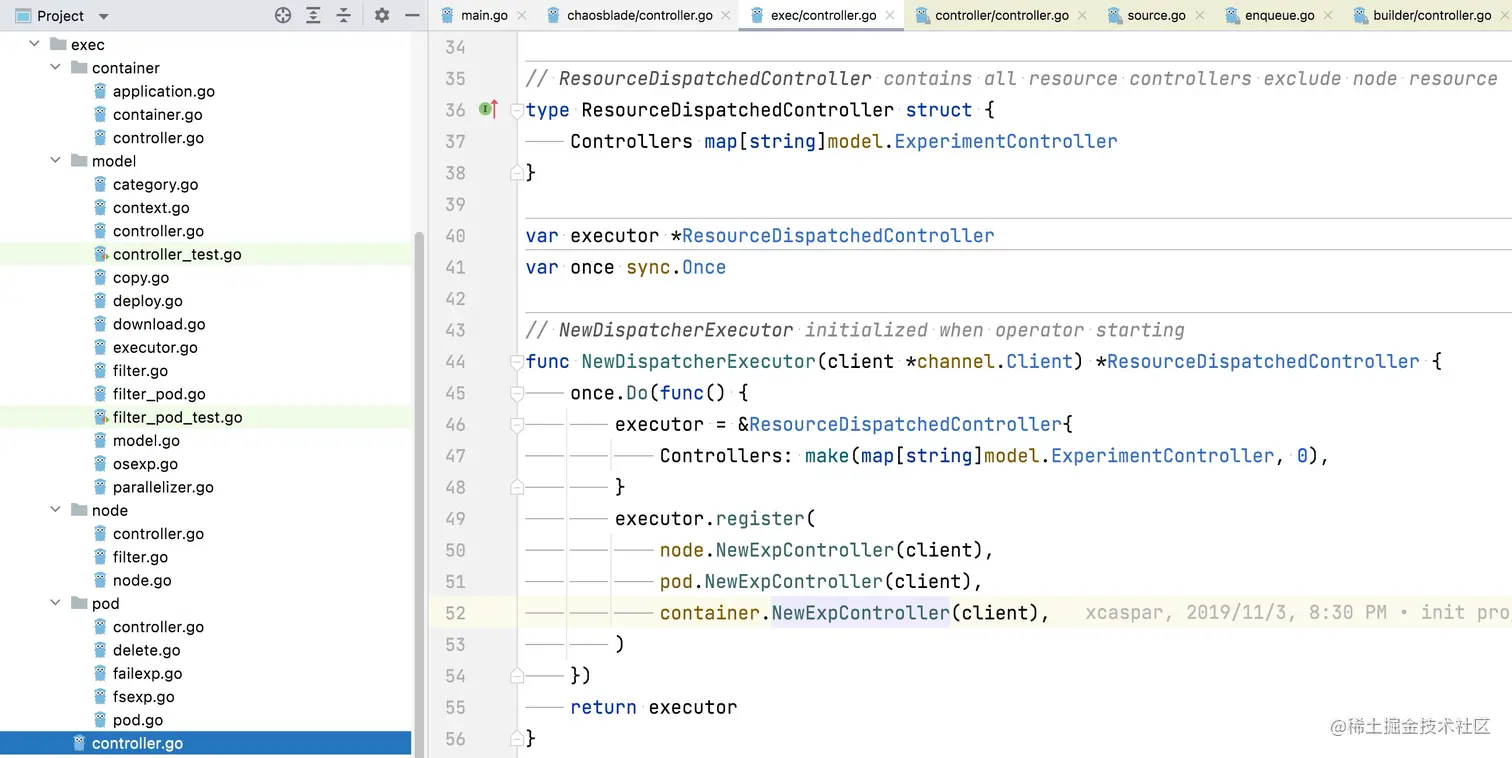This screenshot has height=758, width=1512.
Task: Close the exec/controller.go tab
Action: [891, 16]
